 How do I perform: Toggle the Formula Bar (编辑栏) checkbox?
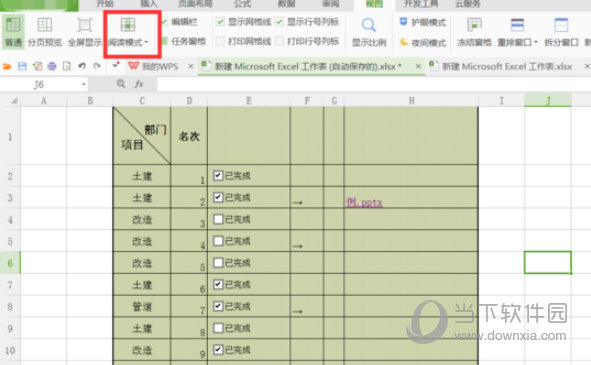click(164, 22)
